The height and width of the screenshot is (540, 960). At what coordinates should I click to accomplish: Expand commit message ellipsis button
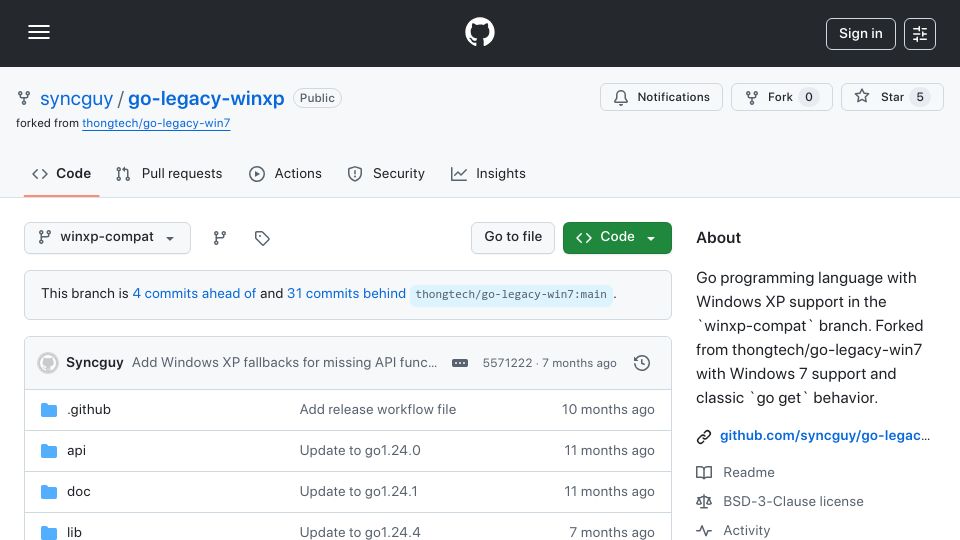tap(460, 363)
